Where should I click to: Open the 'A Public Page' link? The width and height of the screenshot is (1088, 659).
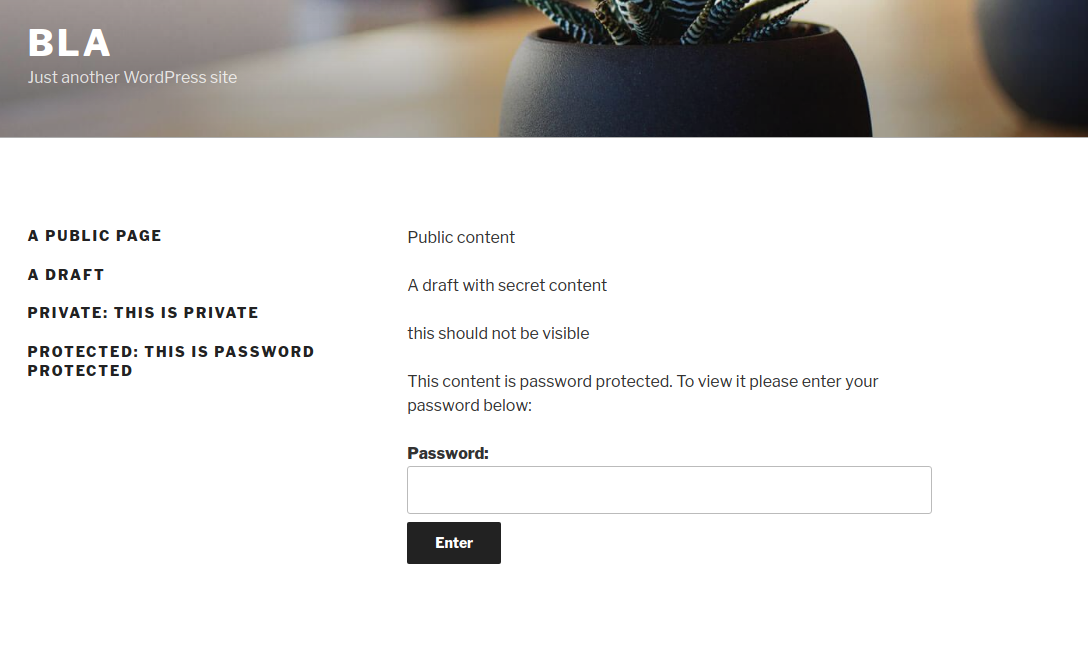pos(94,236)
